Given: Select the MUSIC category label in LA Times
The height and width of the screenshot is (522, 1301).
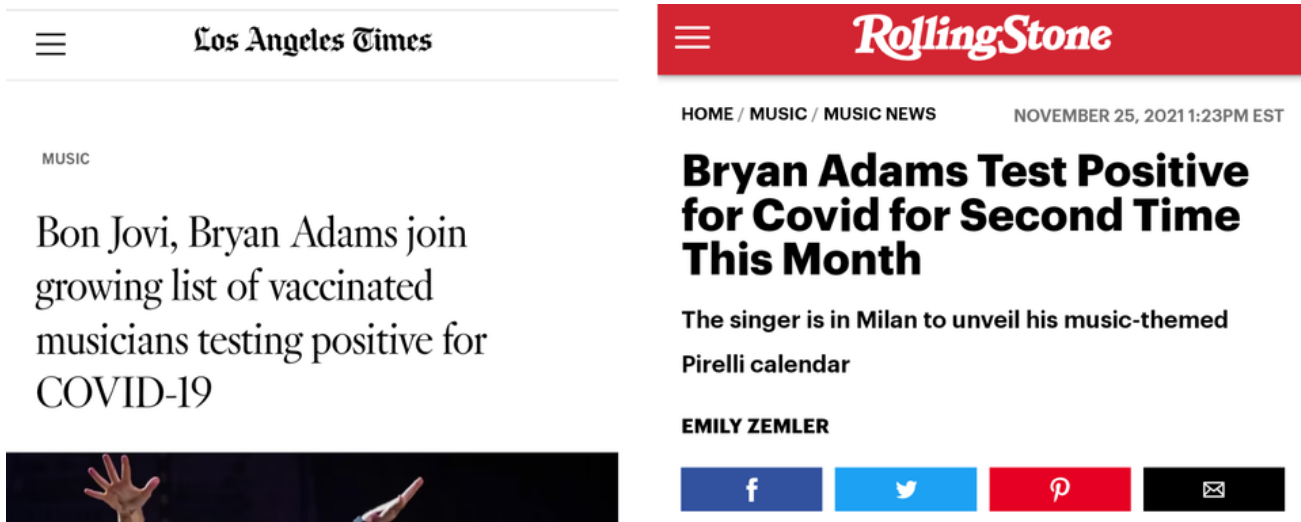Looking at the screenshot, I should click(x=66, y=159).
